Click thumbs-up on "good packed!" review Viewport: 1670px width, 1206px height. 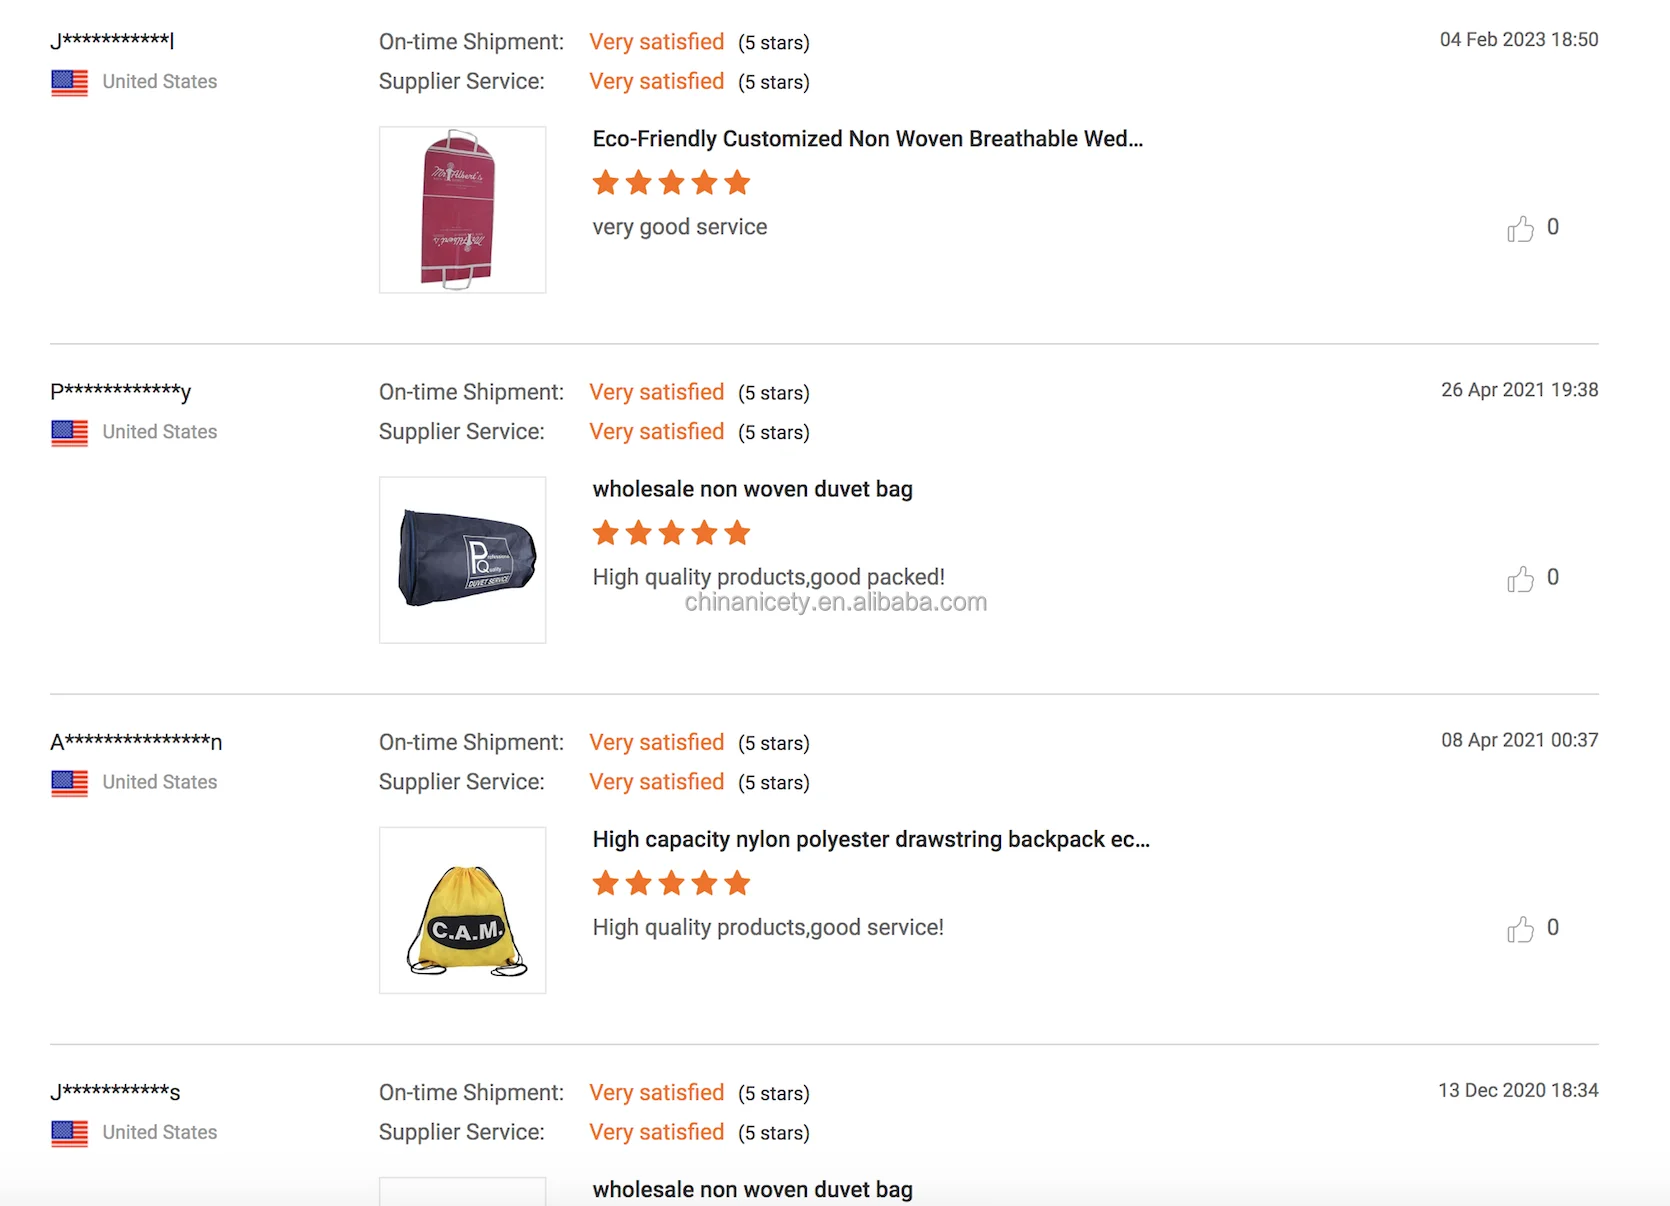[1520, 579]
